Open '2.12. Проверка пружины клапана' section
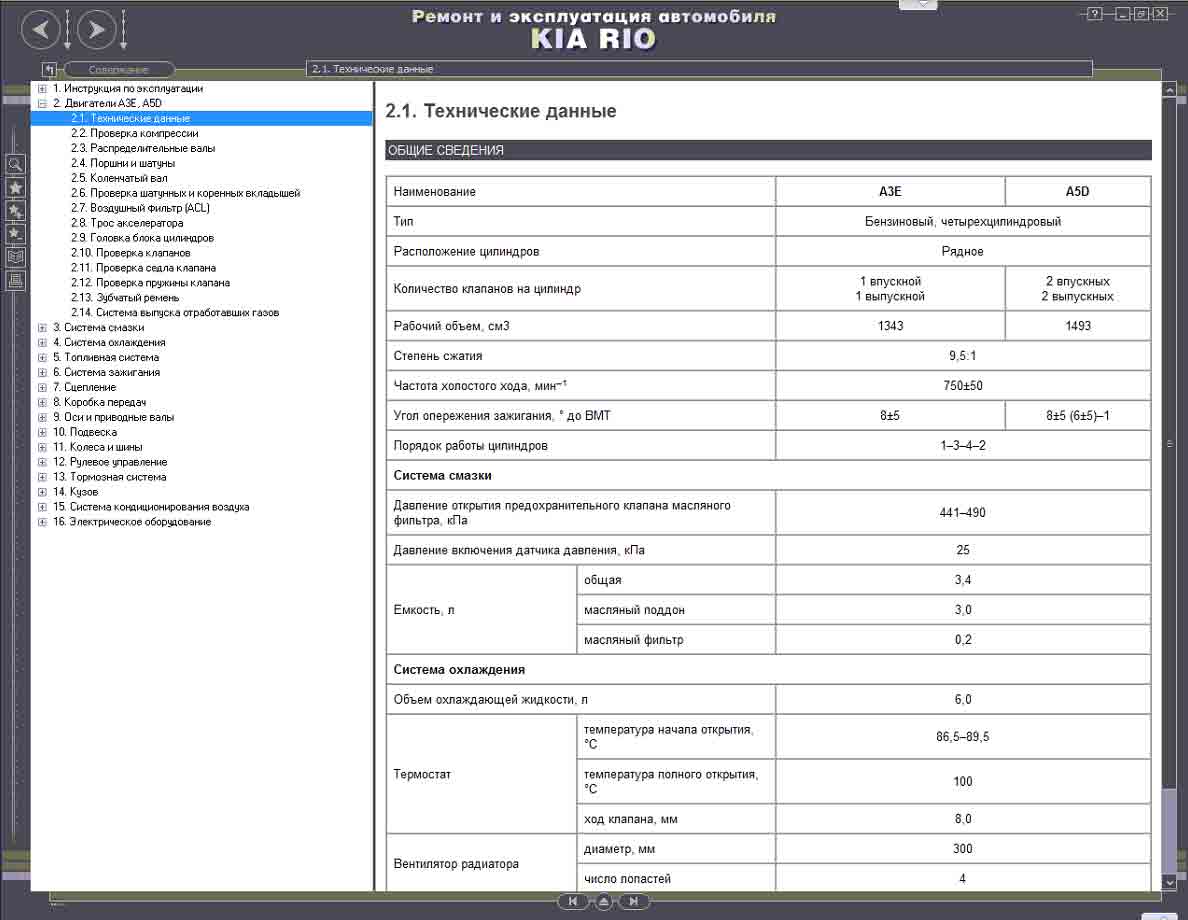This screenshot has width=1188, height=920. [x=150, y=283]
